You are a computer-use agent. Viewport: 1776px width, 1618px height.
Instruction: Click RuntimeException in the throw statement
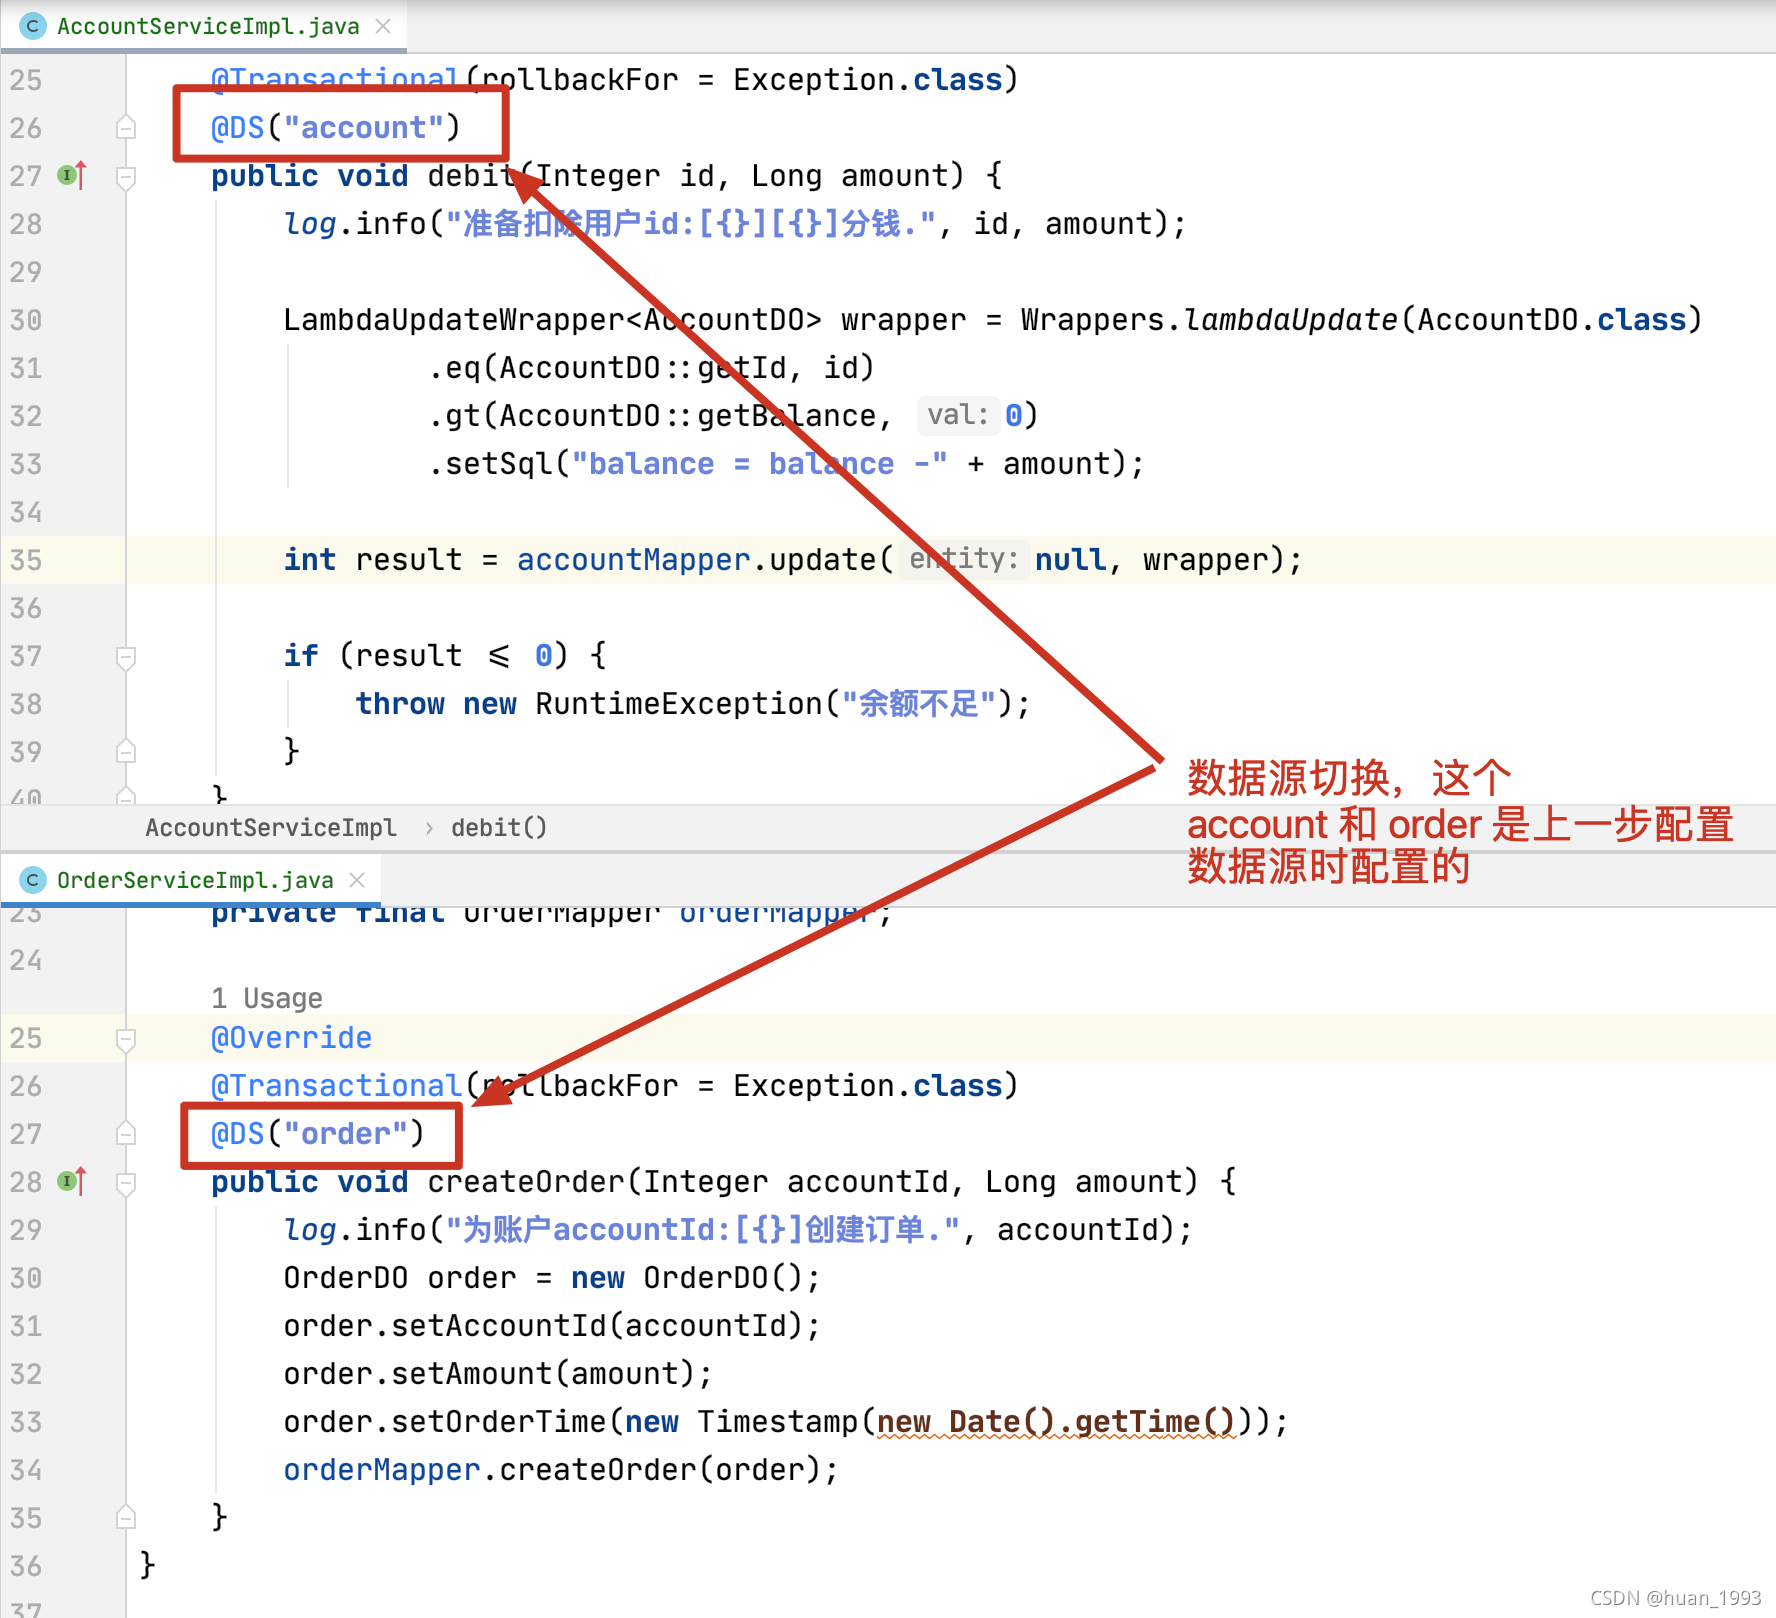(x=679, y=704)
